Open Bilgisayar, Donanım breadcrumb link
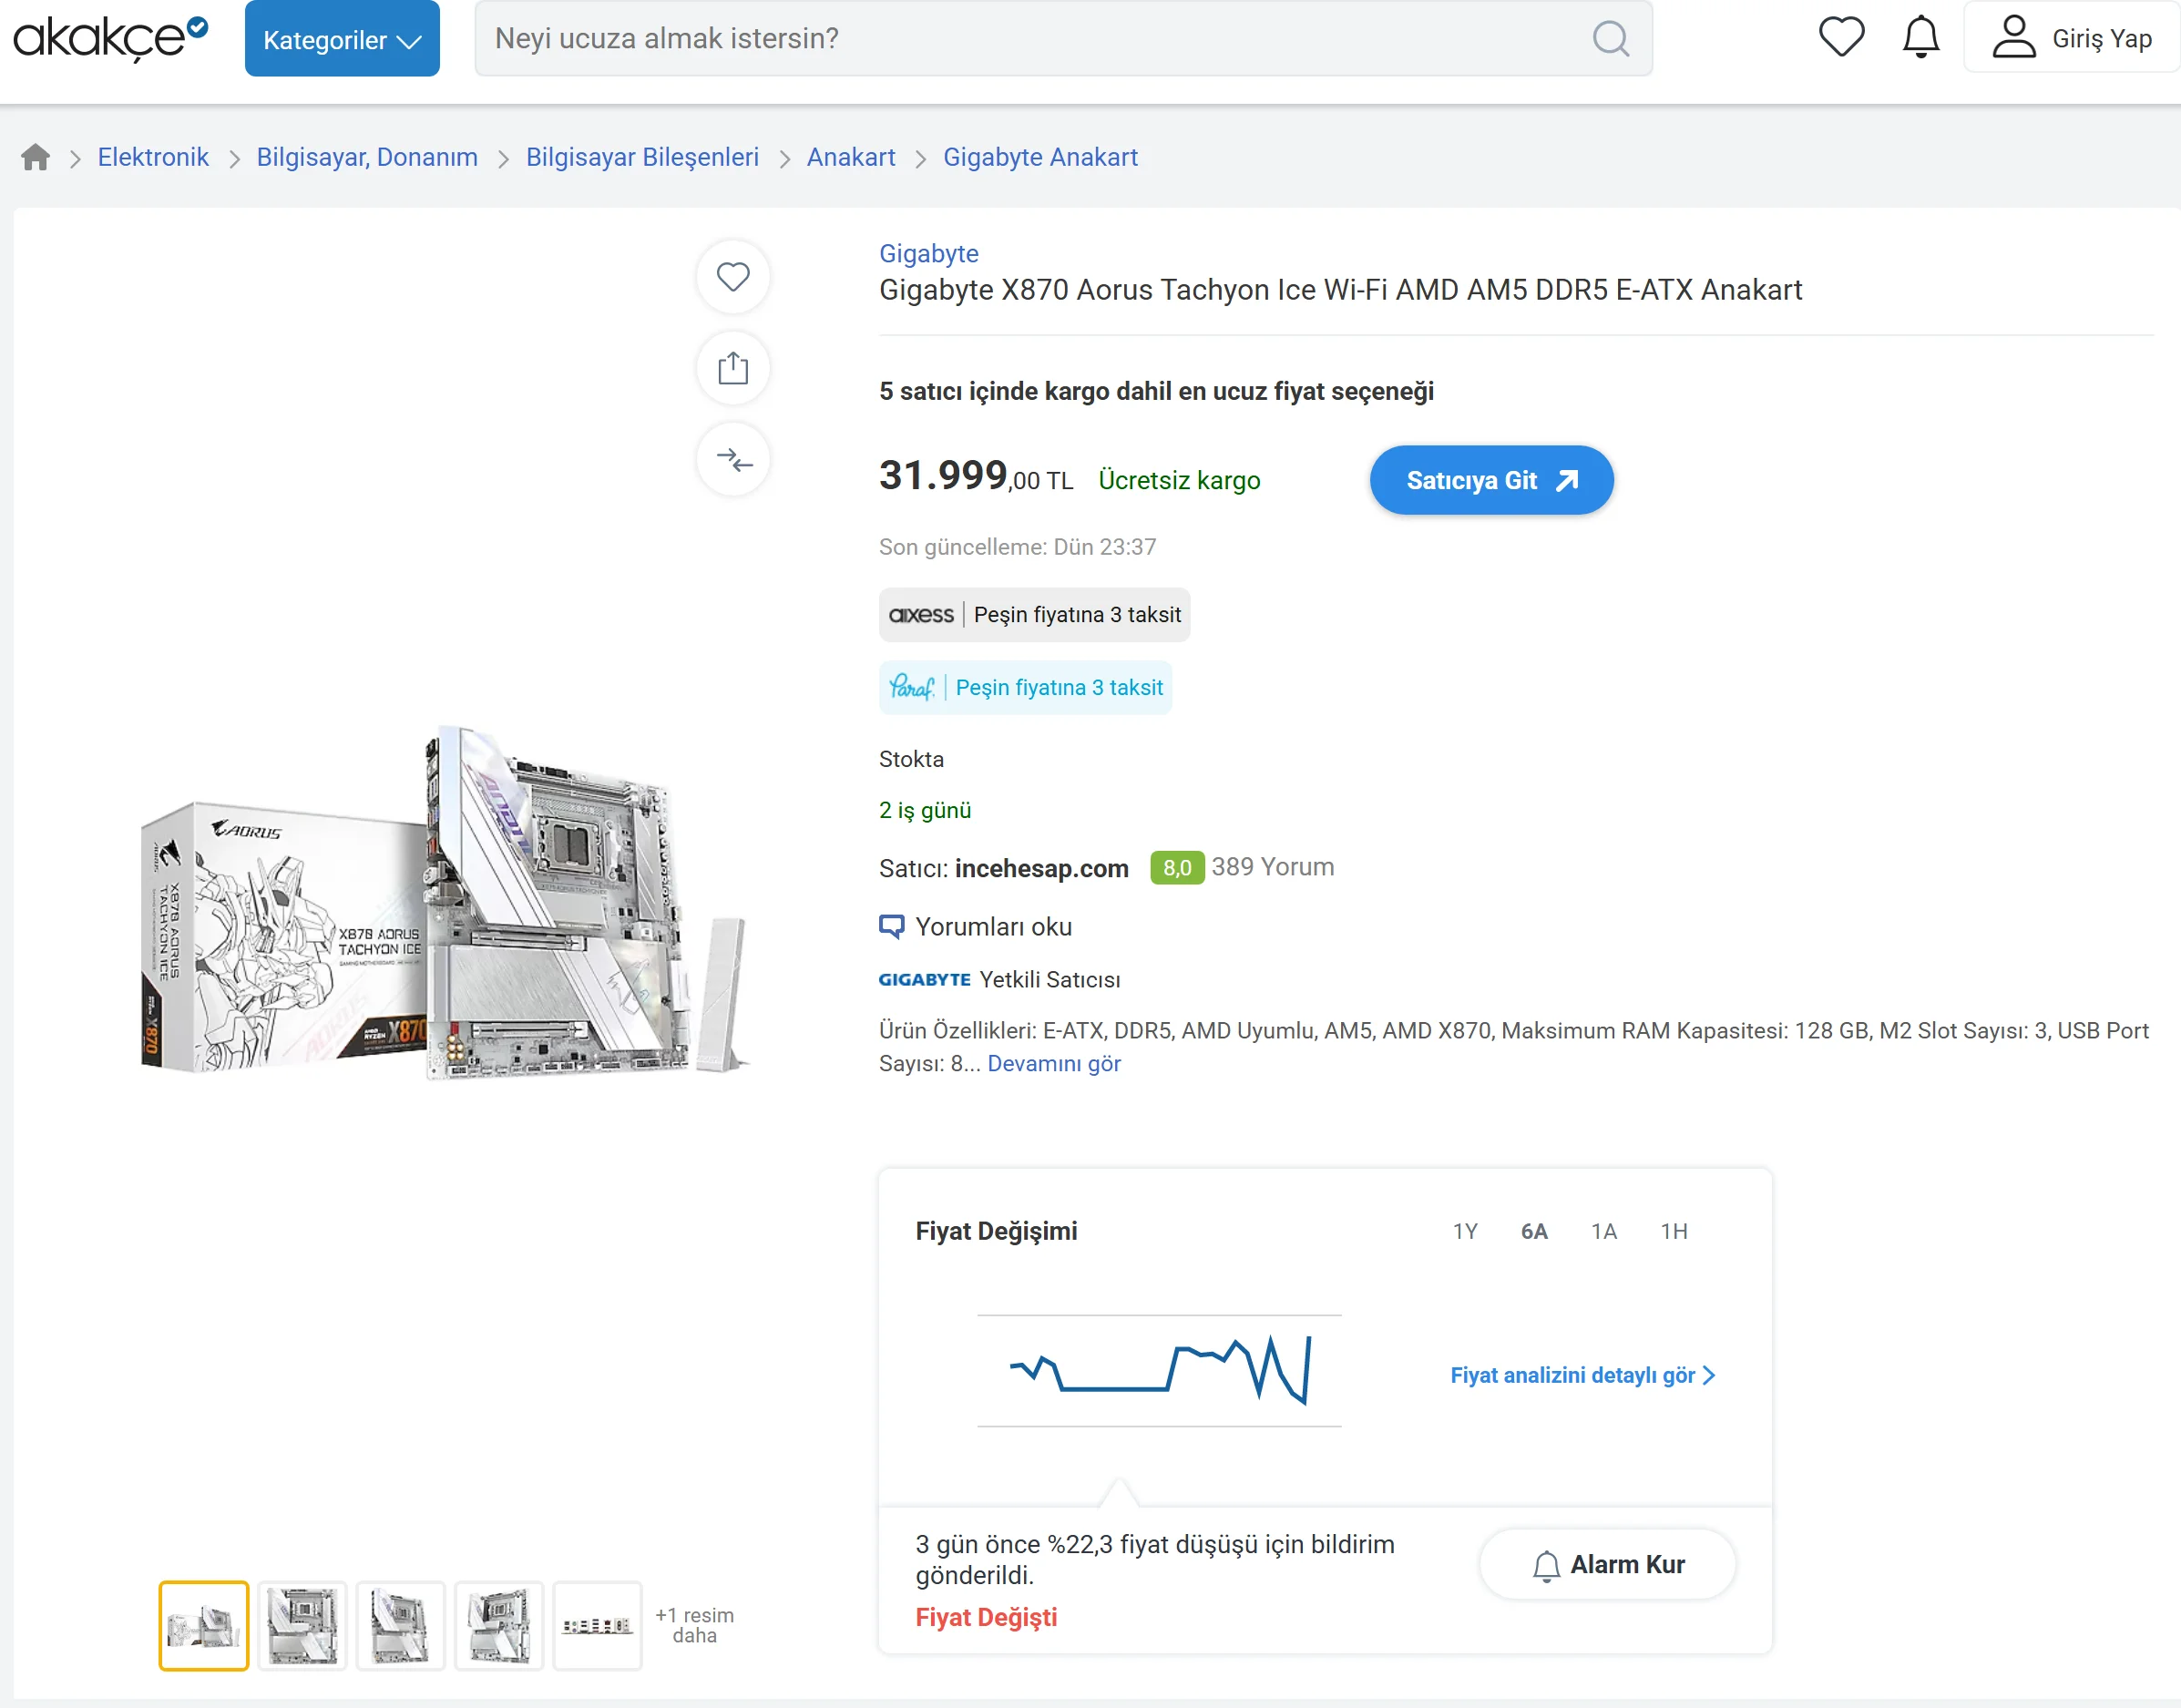Screen dimensions: 2181x1708 [367, 157]
